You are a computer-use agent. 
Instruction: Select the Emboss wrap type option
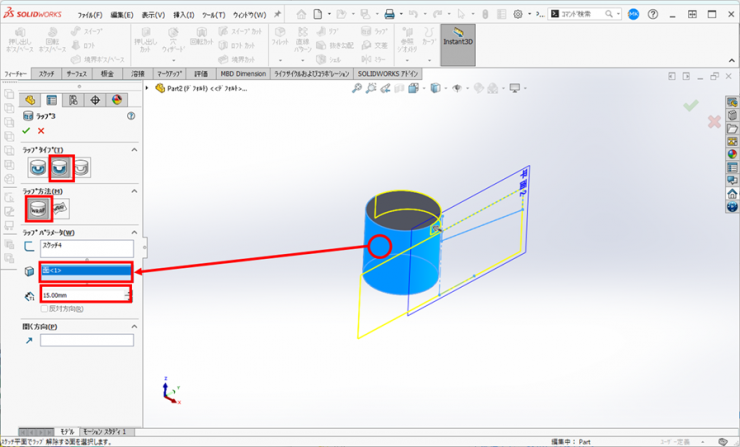tap(38, 167)
